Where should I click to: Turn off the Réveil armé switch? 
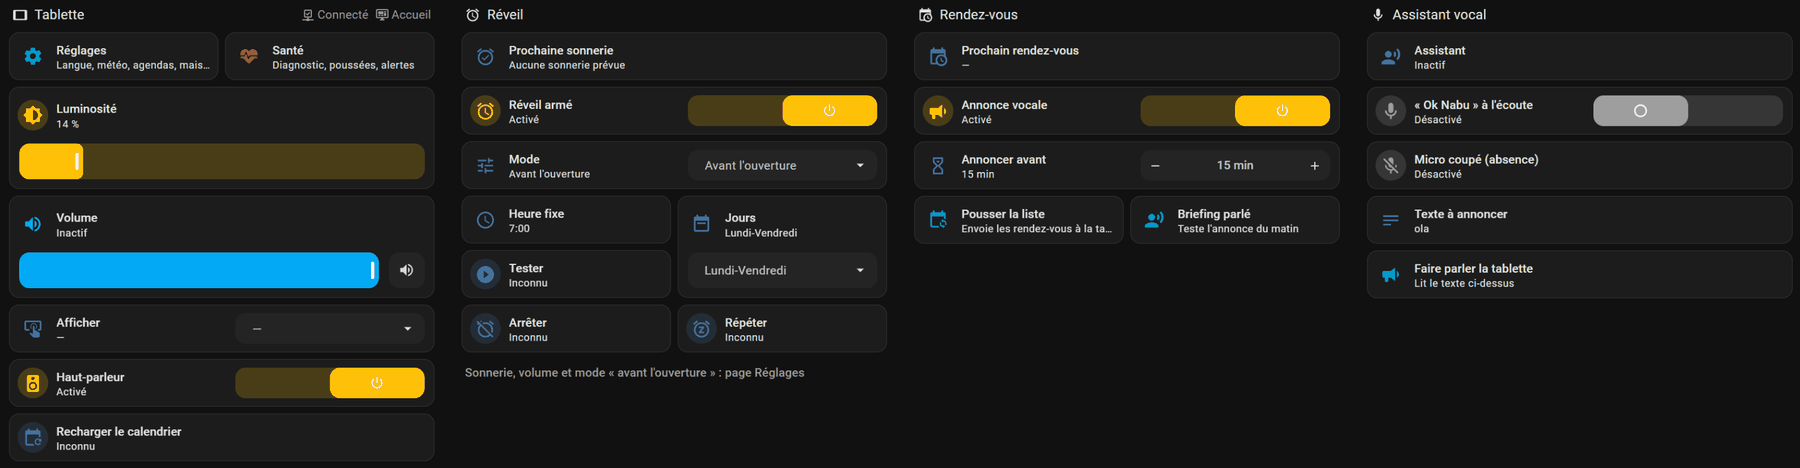[782, 111]
